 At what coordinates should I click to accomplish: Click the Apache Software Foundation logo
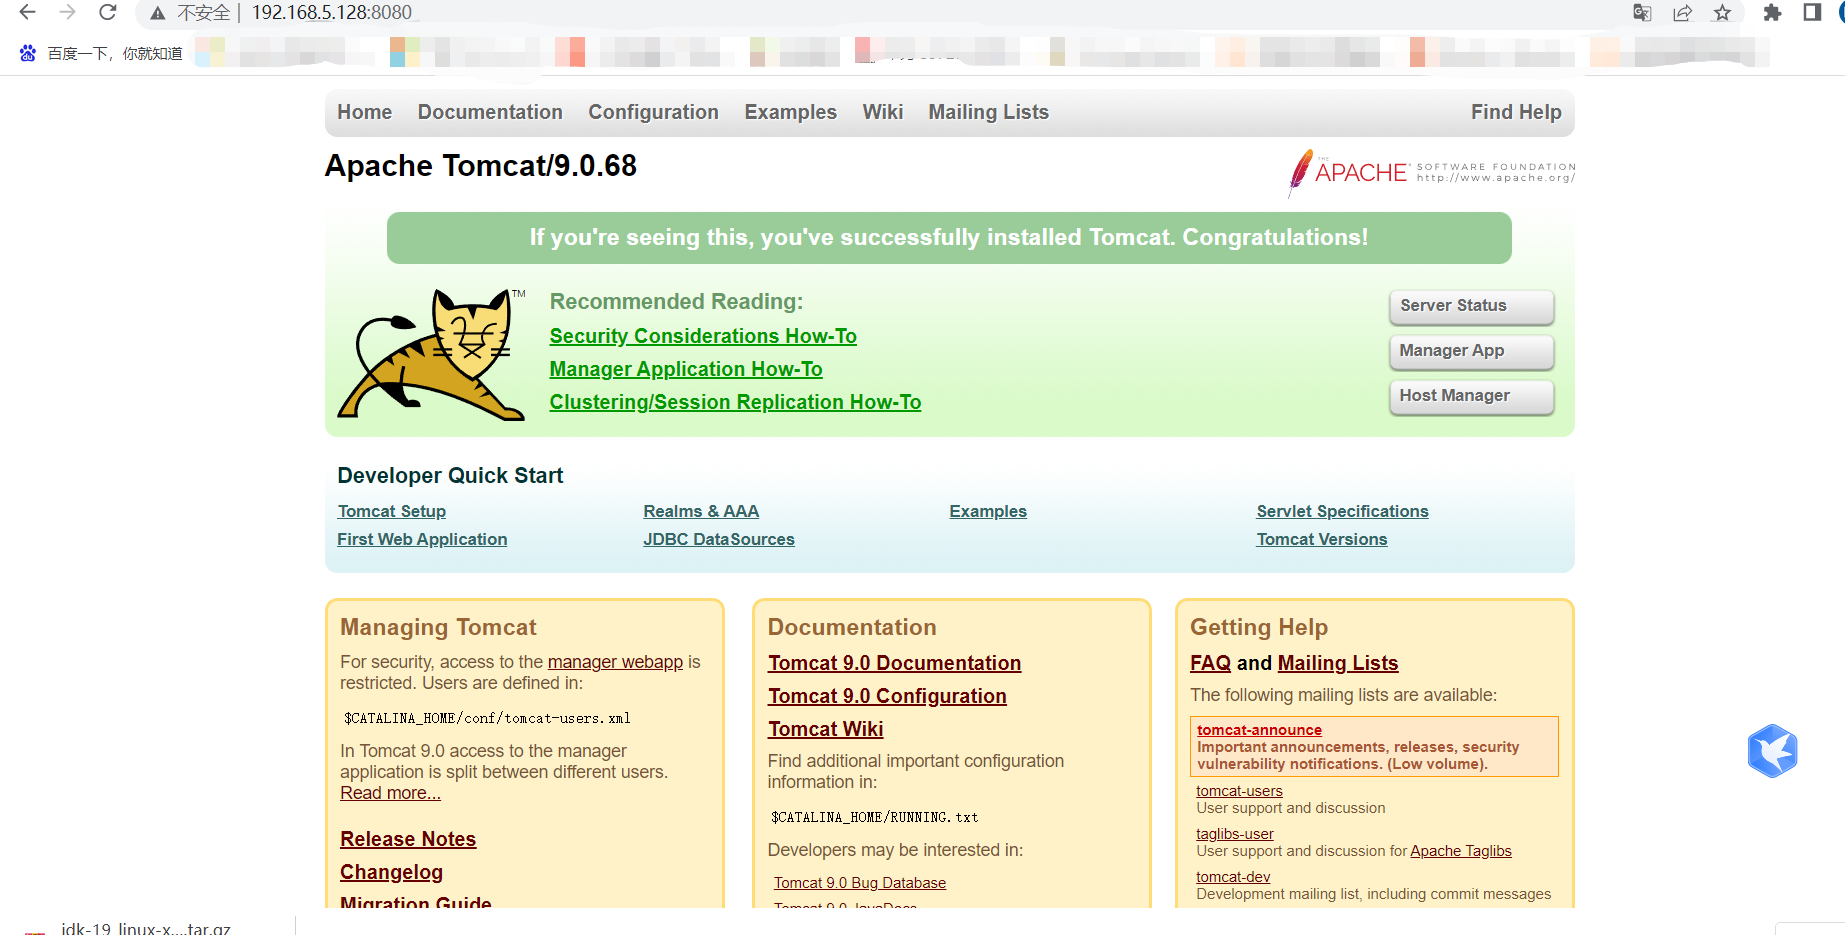[x=1431, y=172]
